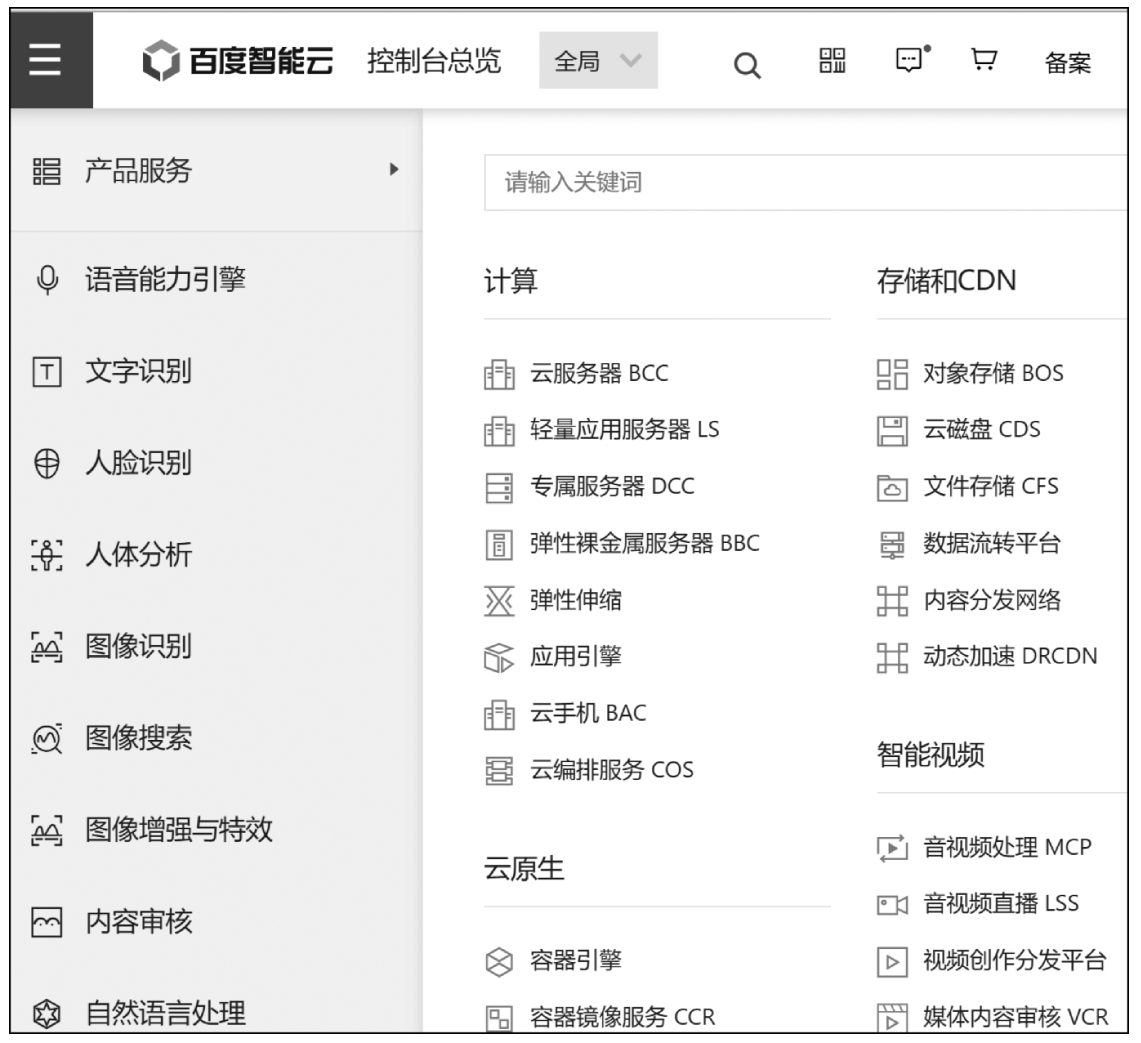The width and height of the screenshot is (1141, 1043).
Task: Open the 媒体内容审核 VCR link
Action: pyautogui.click(x=1015, y=1017)
